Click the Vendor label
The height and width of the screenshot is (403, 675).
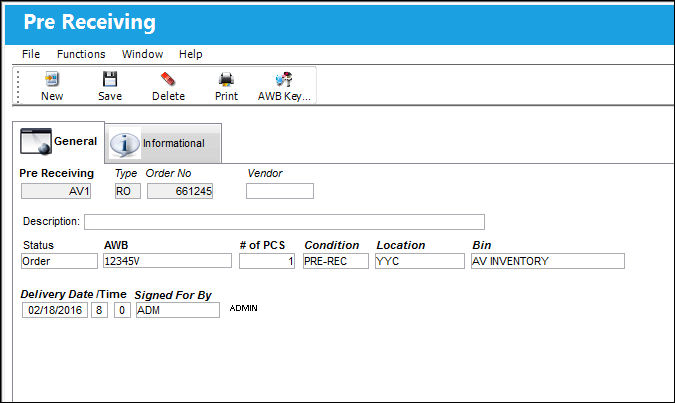coord(265,173)
